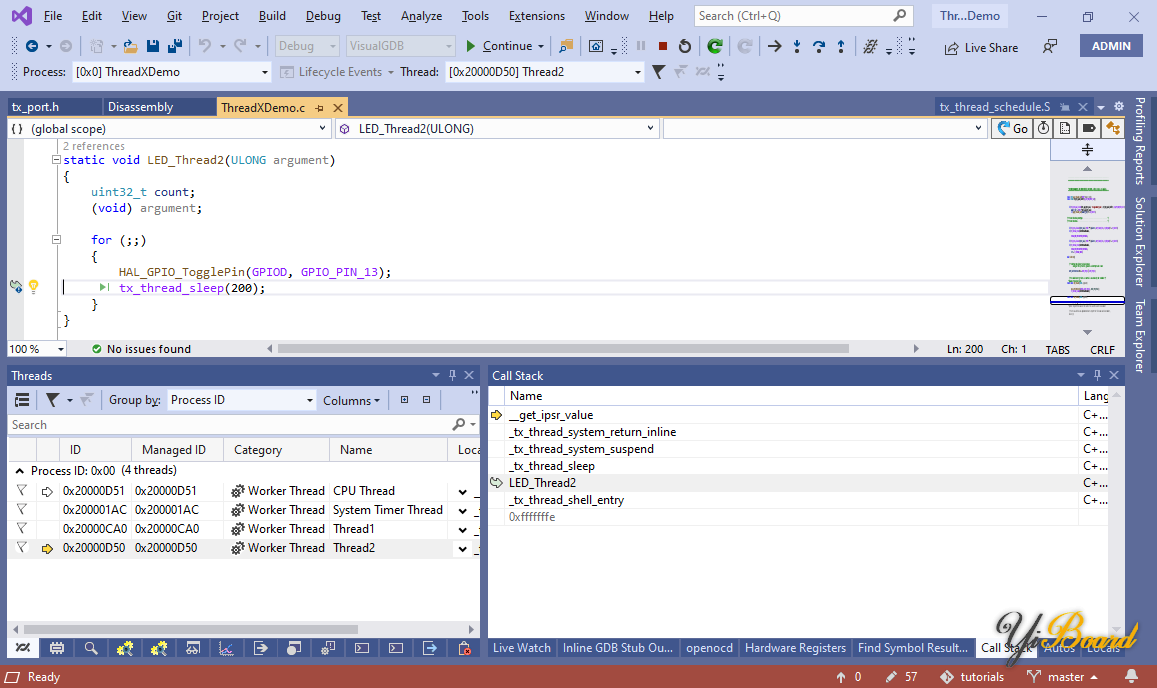Click Expand Groups icon in Threads panel
This screenshot has width=1157, height=688.
pos(404,400)
